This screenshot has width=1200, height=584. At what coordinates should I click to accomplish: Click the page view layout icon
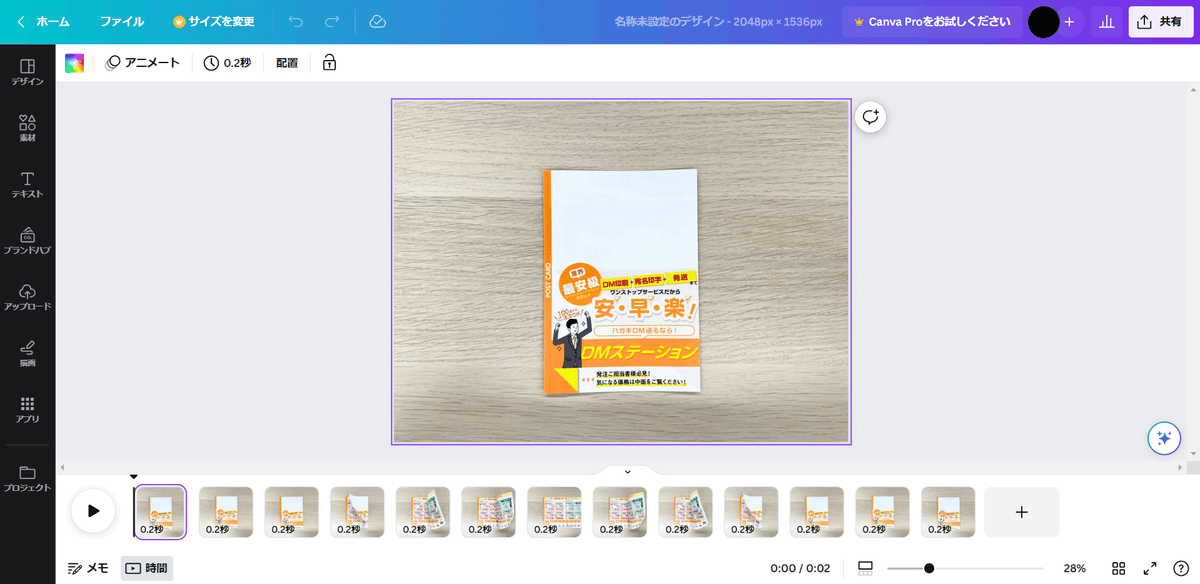866,568
